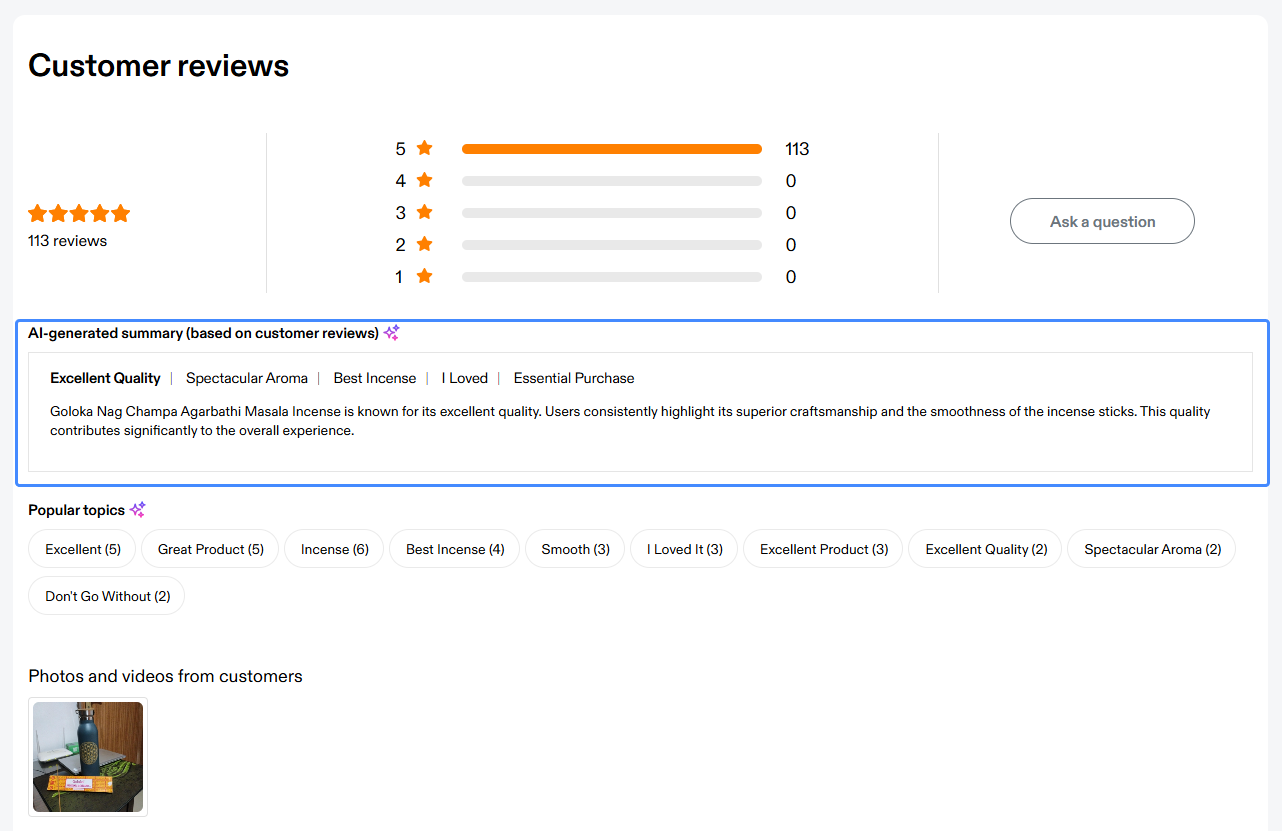Show the I Loved summary tab
This screenshot has width=1282, height=831.
pyautogui.click(x=464, y=378)
